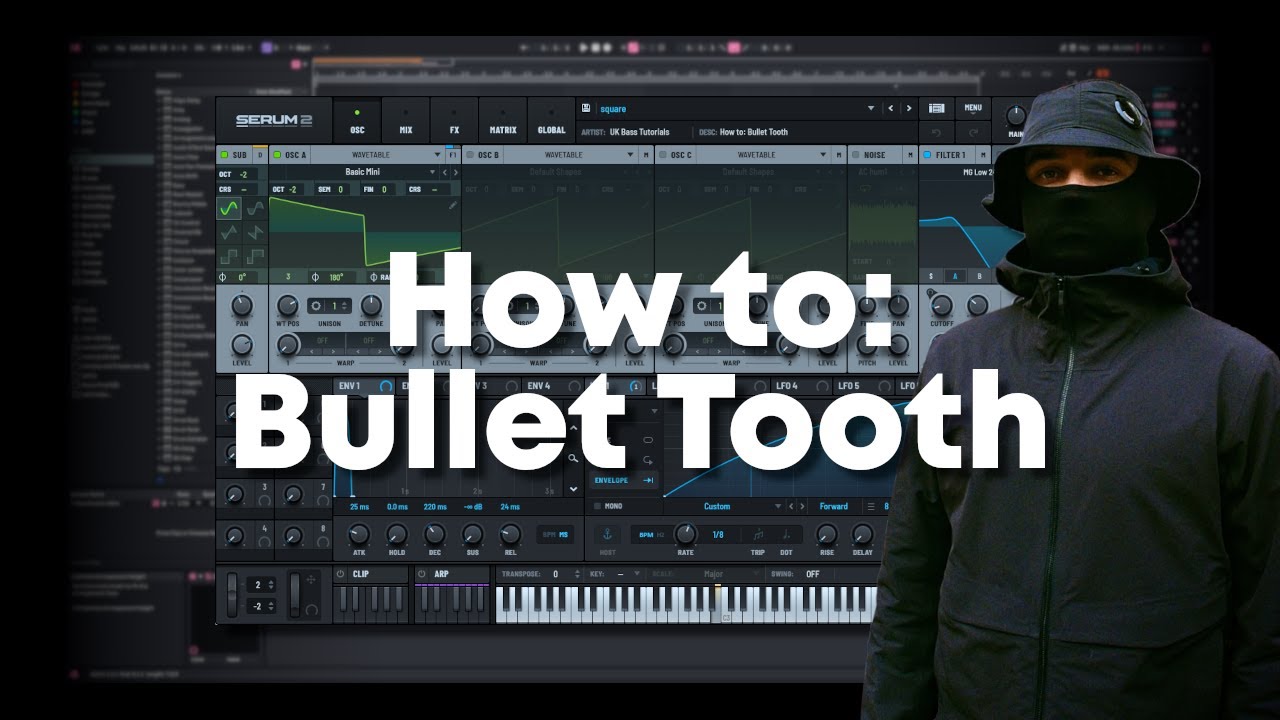Click the LFO TRIP triplet note icon
Screen dimensions: 1280x720
758,534
